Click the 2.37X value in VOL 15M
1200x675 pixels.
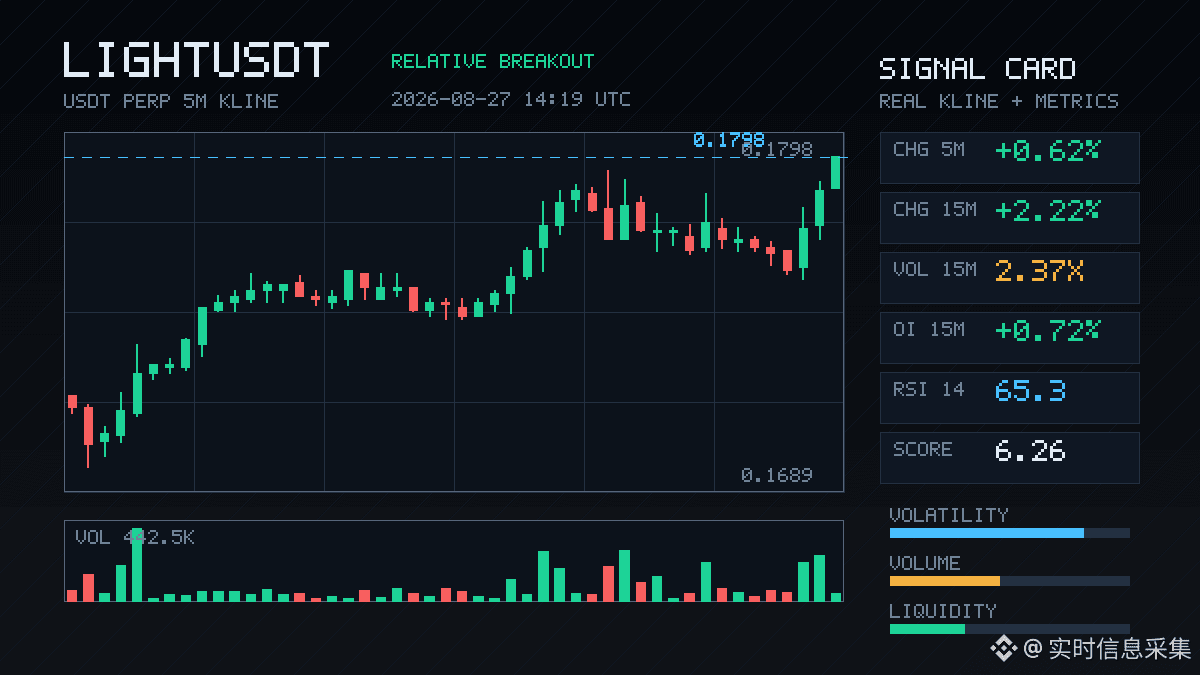pyautogui.click(x=1039, y=270)
